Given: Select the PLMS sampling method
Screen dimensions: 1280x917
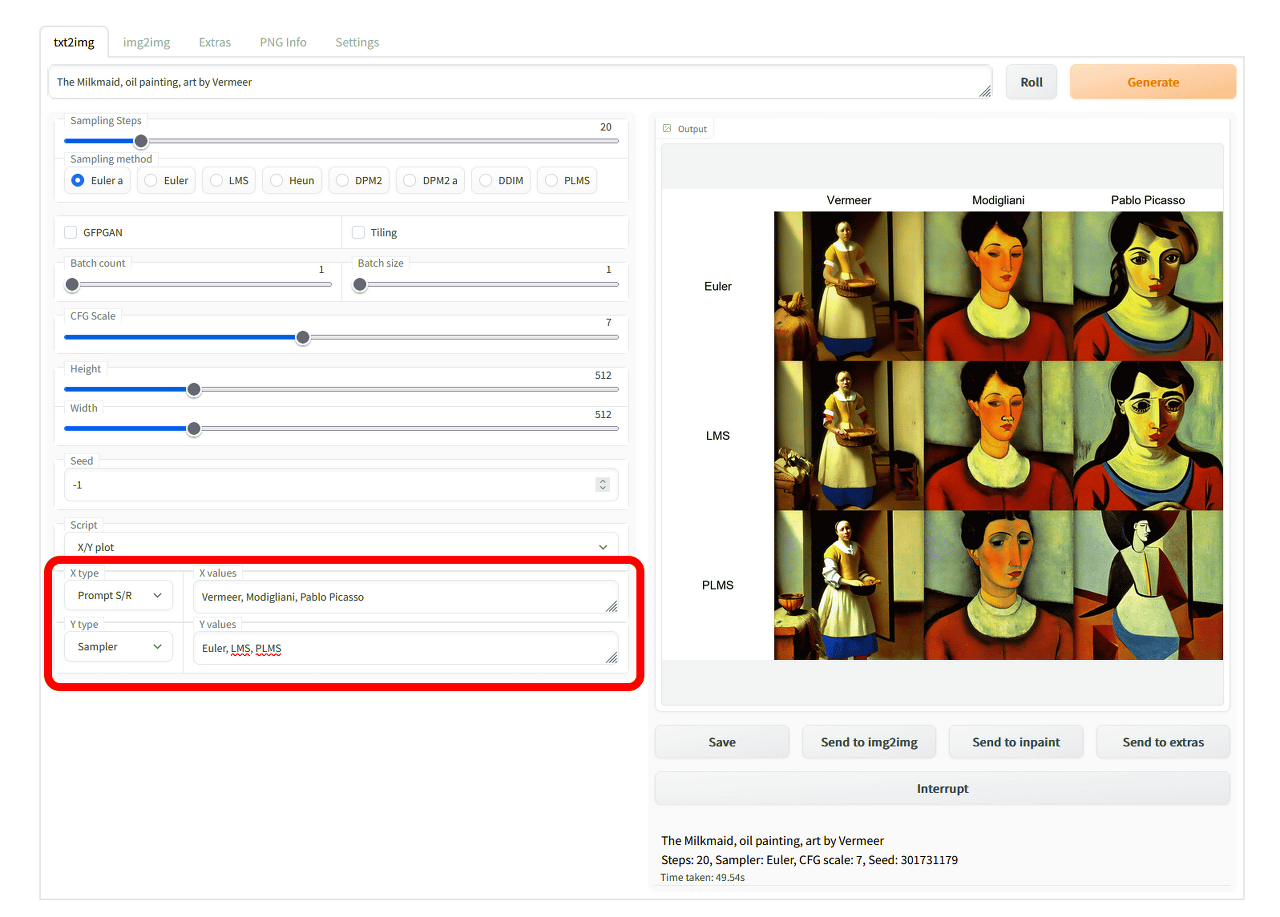Looking at the screenshot, I should [x=567, y=181].
